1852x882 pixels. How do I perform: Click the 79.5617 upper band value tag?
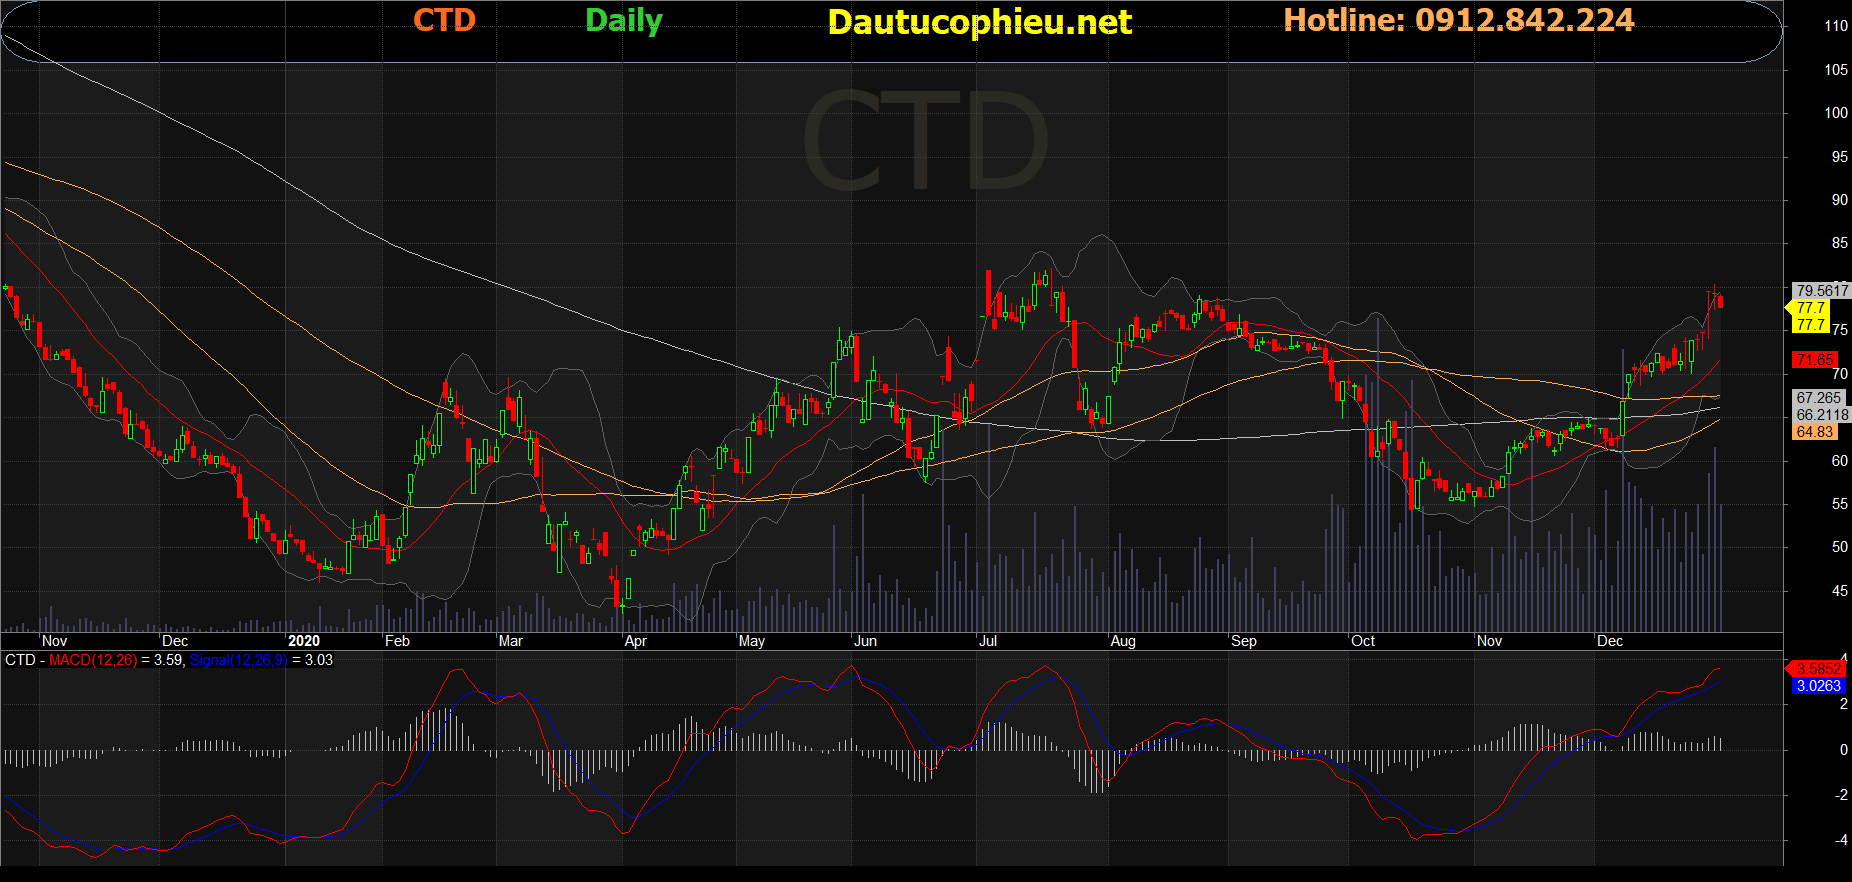[1822, 291]
